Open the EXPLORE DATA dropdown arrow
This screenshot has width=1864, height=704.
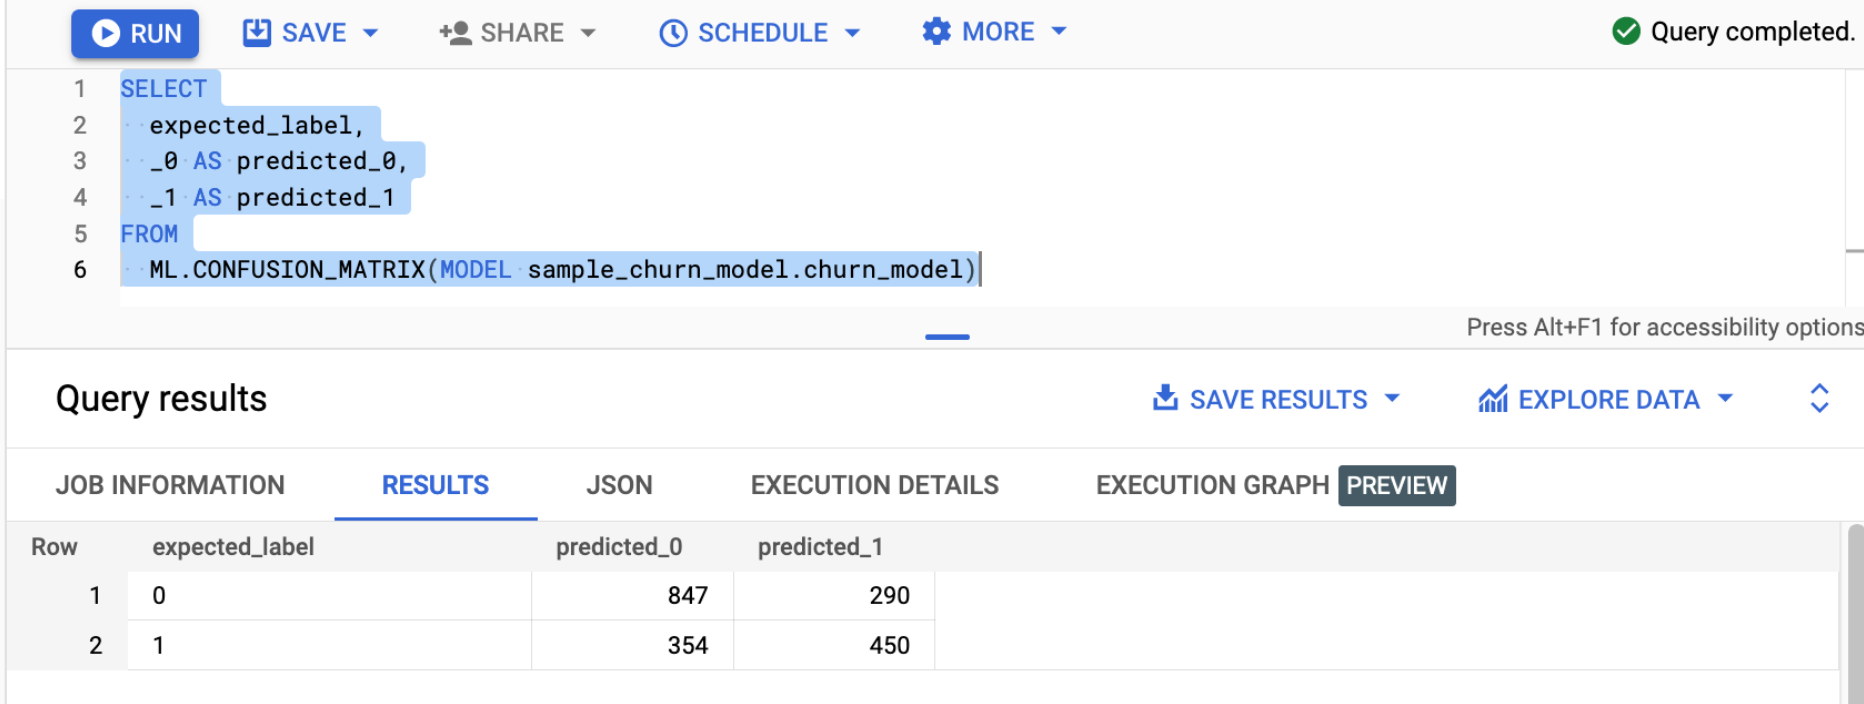coord(1725,398)
